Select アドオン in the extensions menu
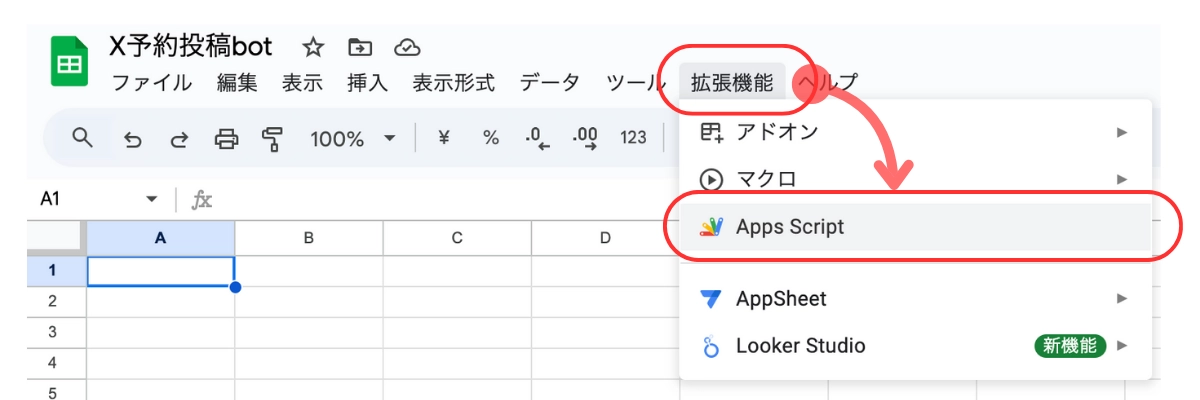 [915, 131]
